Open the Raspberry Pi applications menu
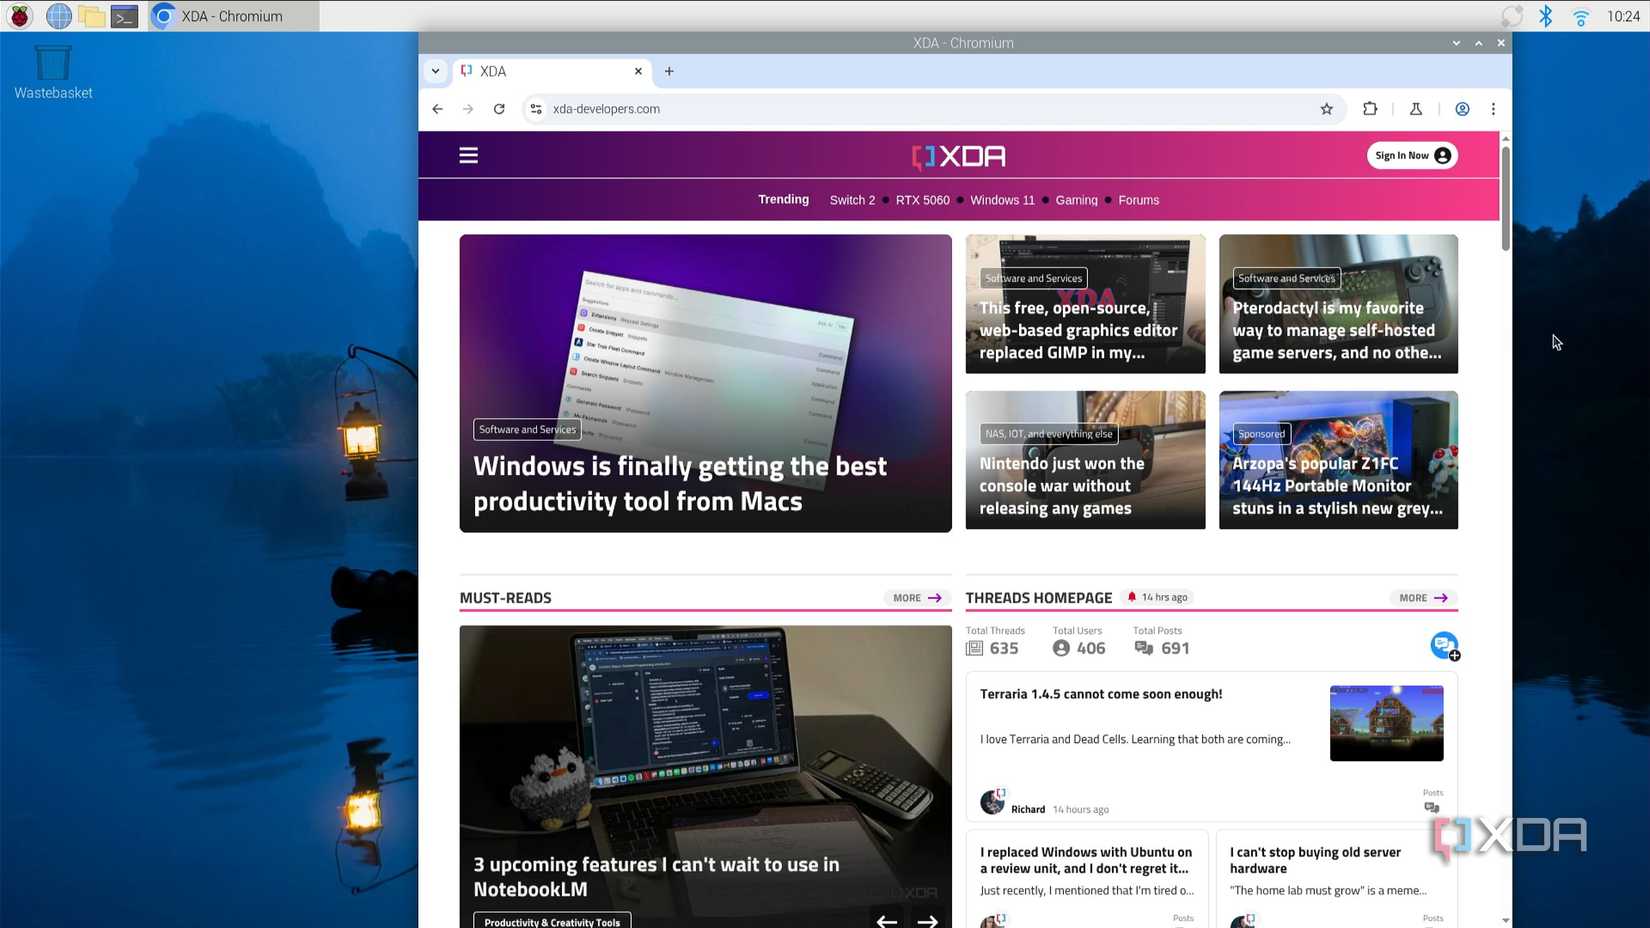1650x928 pixels. click(x=19, y=15)
